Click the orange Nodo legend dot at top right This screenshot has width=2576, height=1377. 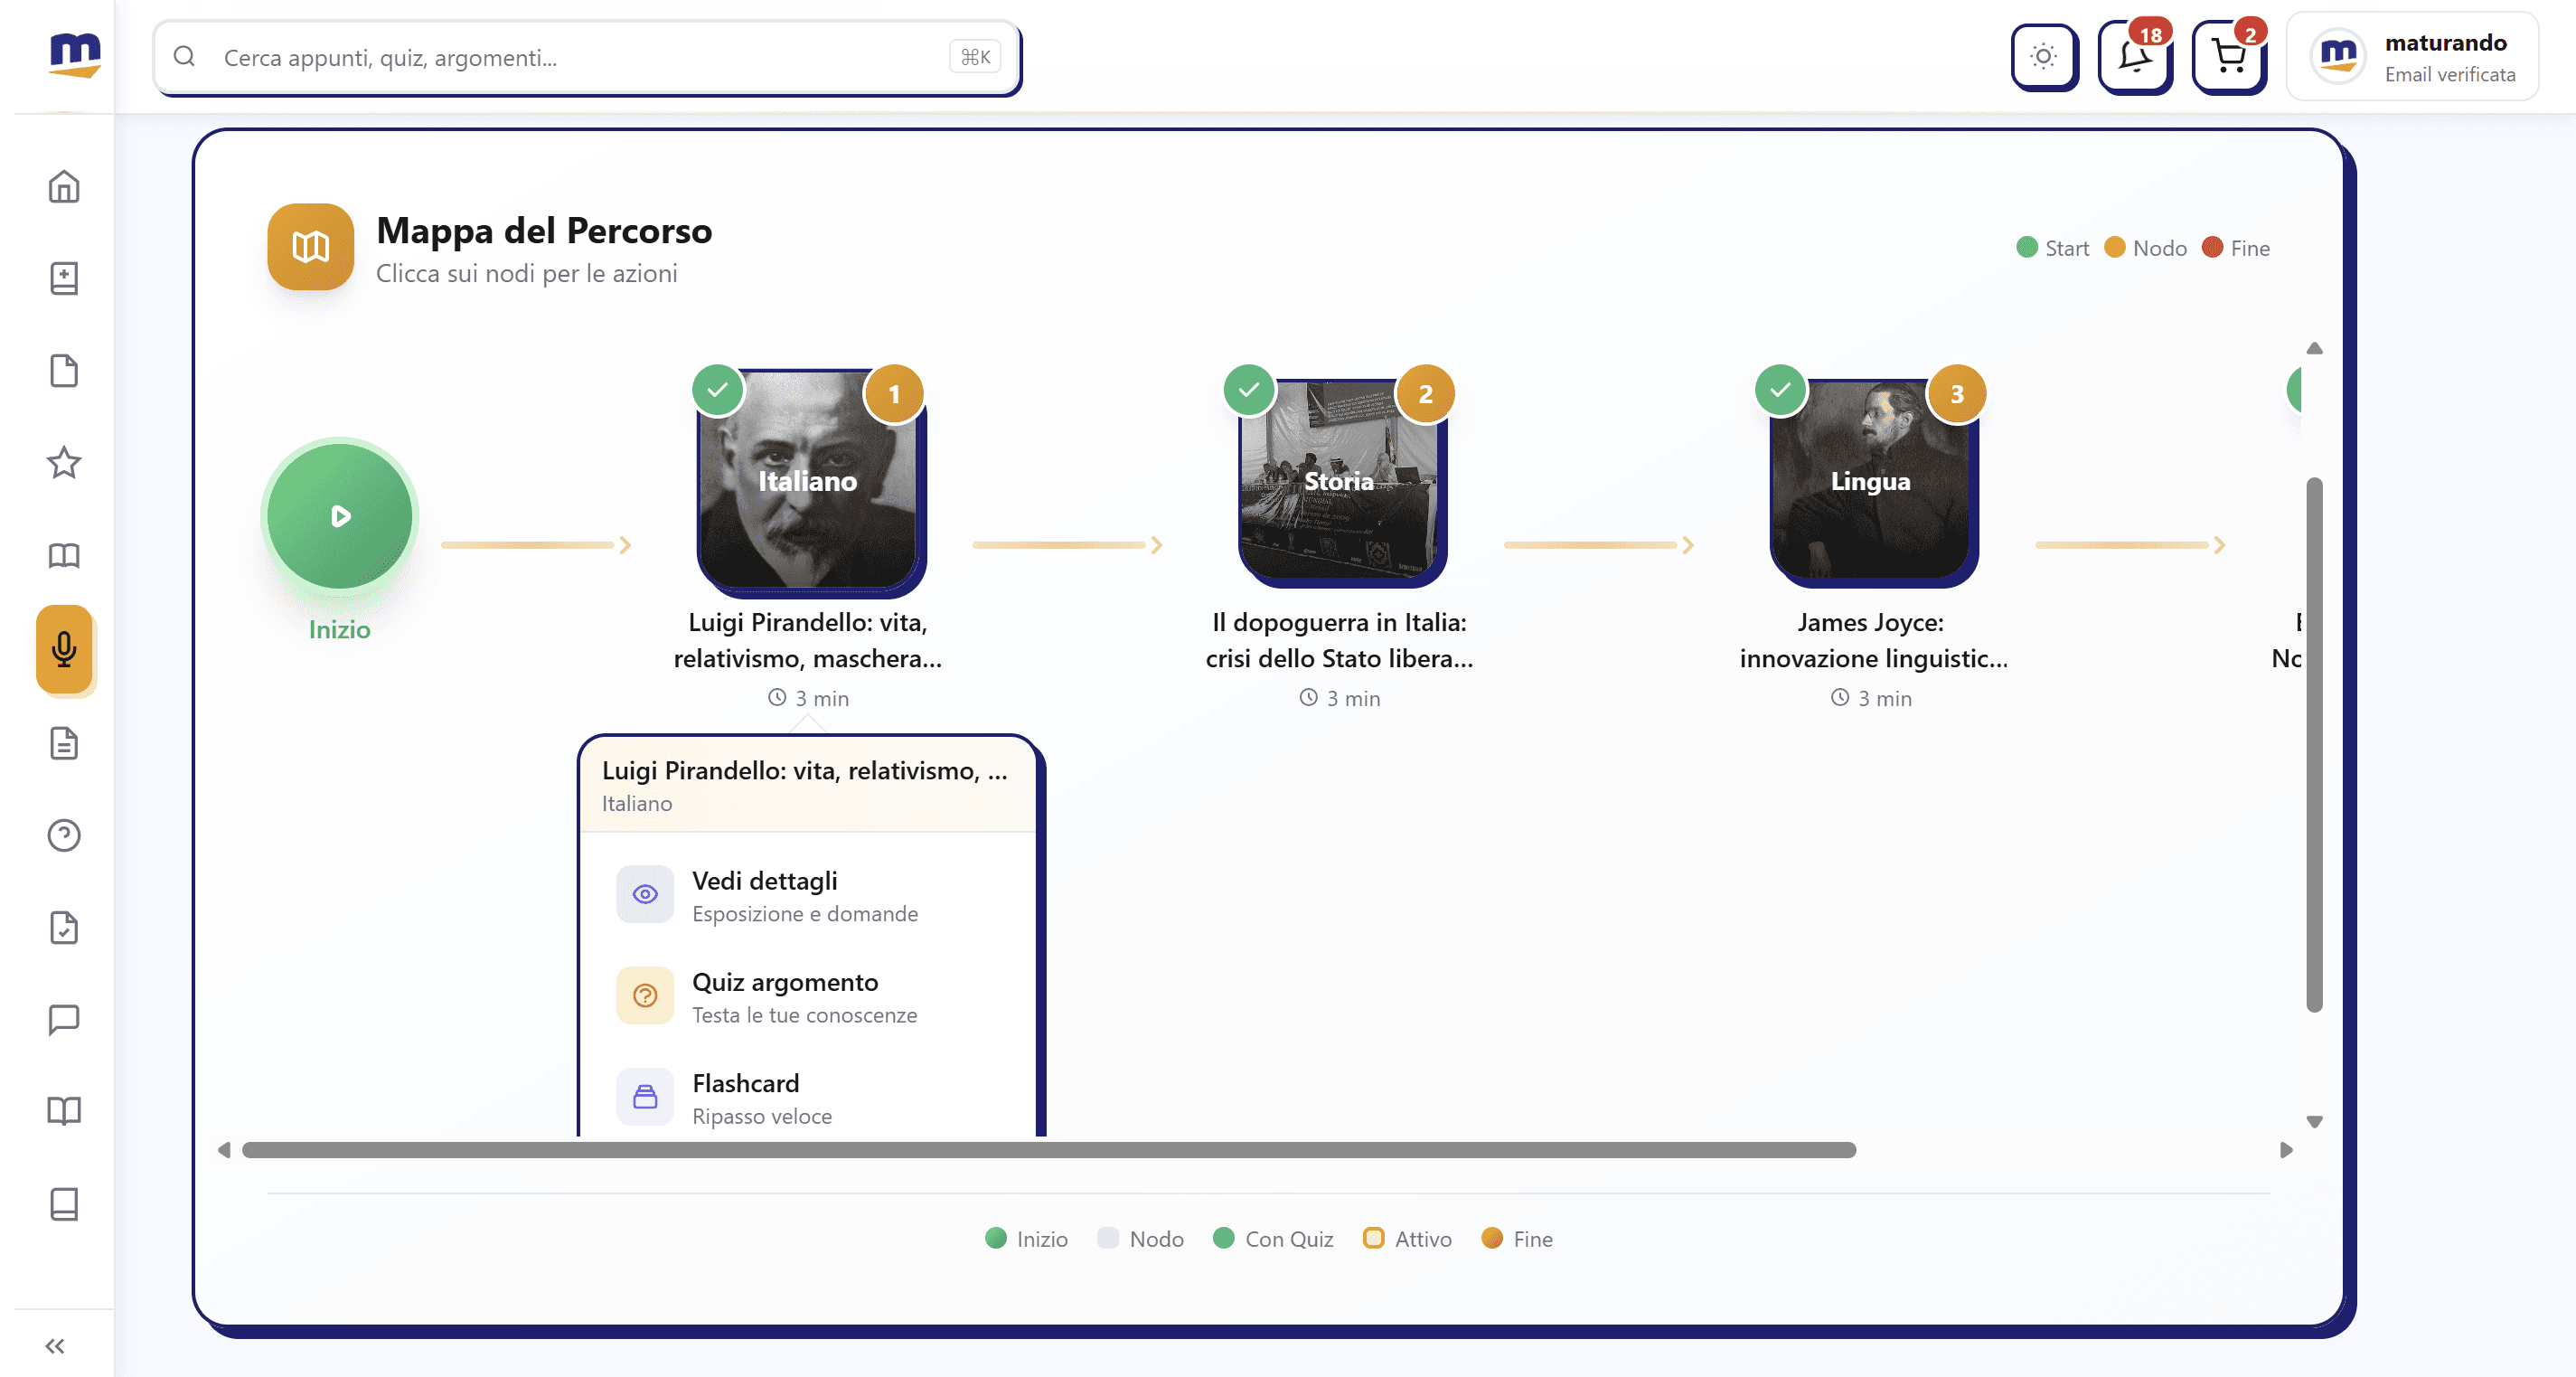[x=2115, y=247]
